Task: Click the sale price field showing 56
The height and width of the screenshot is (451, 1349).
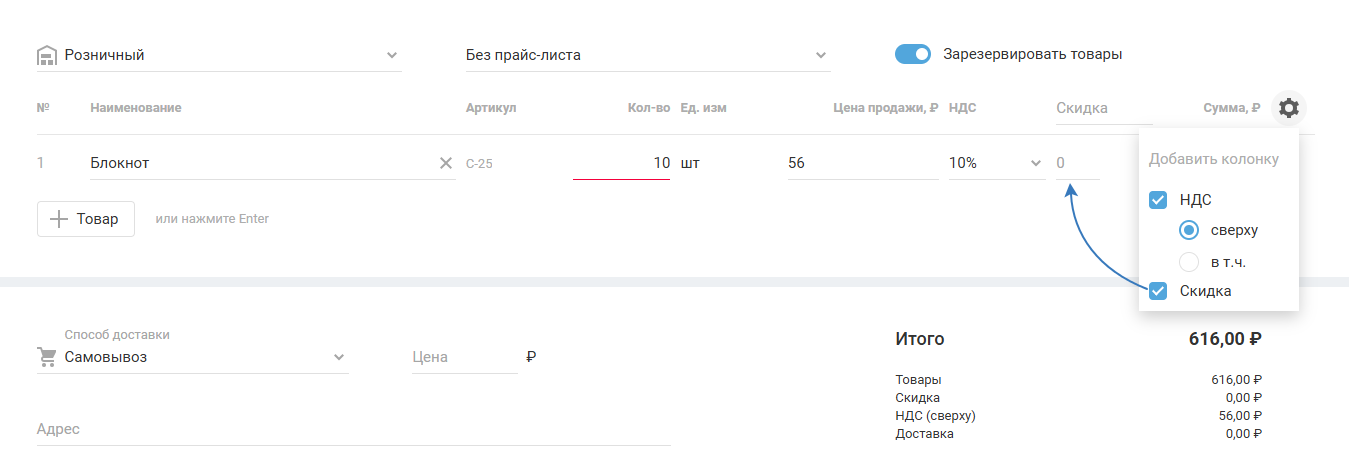Action: [x=861, y=163]
